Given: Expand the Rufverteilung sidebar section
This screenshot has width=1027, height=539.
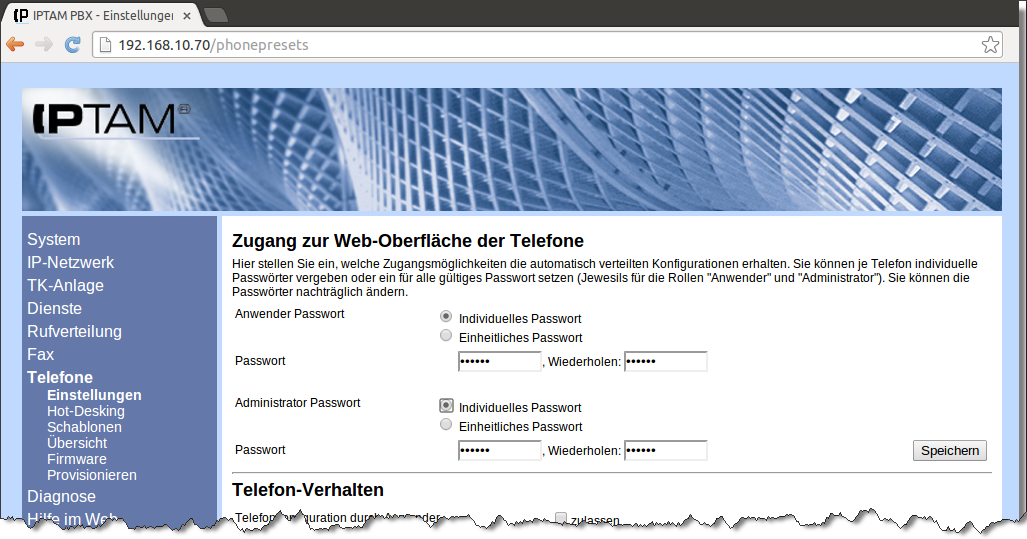Looking at the screenshot, I should (x=74, y=332).
